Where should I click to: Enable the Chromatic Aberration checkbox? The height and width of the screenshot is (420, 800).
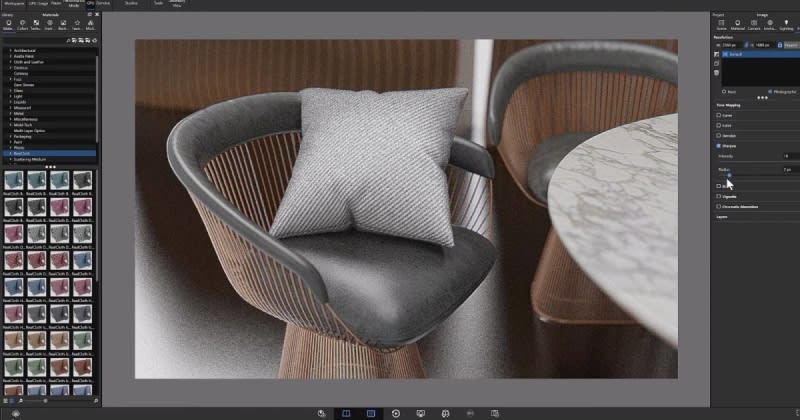(719, 206)
